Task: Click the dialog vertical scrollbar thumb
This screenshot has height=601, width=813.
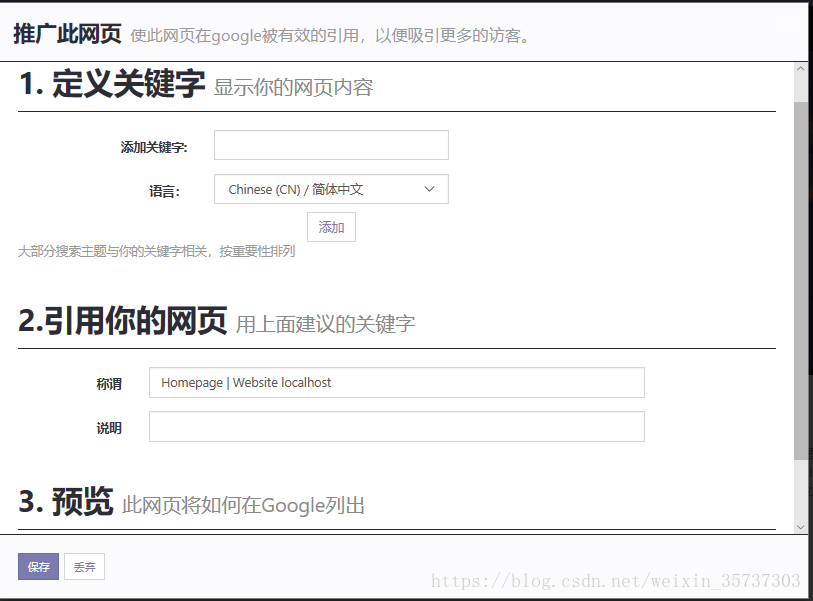Action: [x=801, y=280]
